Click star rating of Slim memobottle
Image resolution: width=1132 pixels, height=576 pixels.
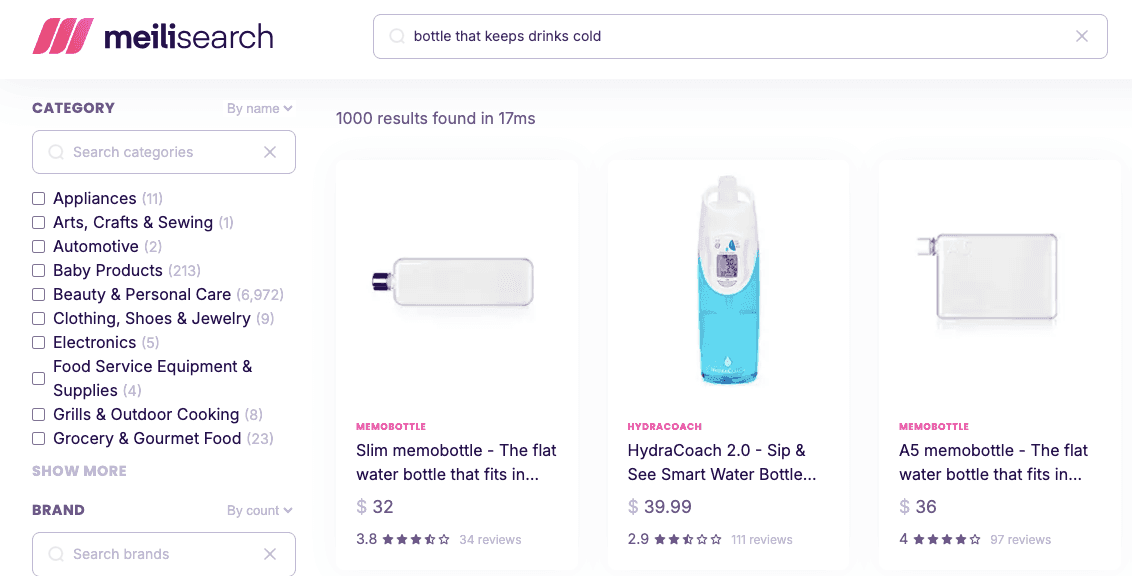(x=416, y=539)
